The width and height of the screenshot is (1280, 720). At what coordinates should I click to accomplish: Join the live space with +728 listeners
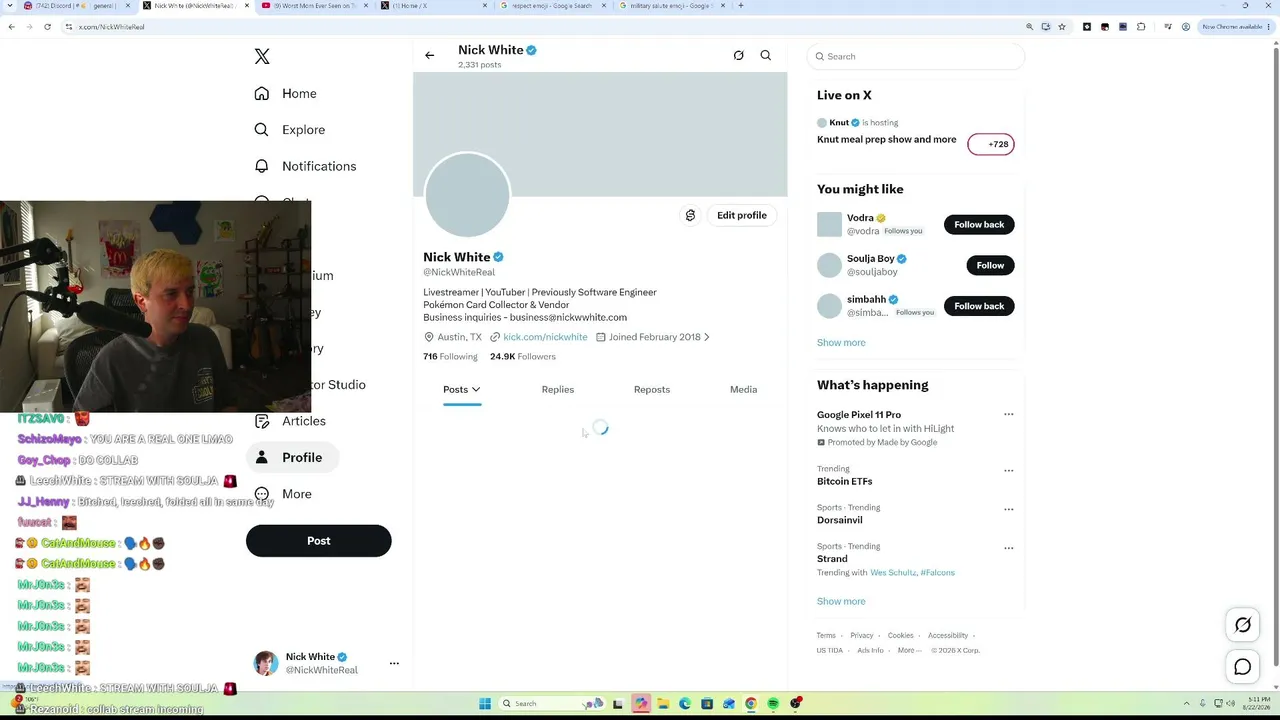[x=991, y=144]
